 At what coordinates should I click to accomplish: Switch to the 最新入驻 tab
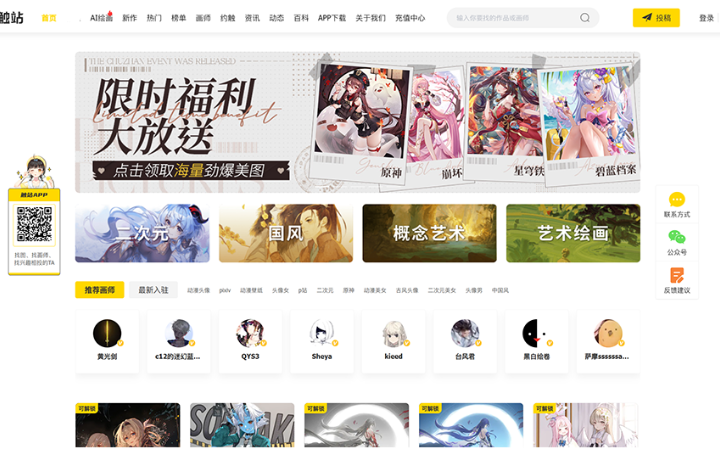click(x=153, y=290)
